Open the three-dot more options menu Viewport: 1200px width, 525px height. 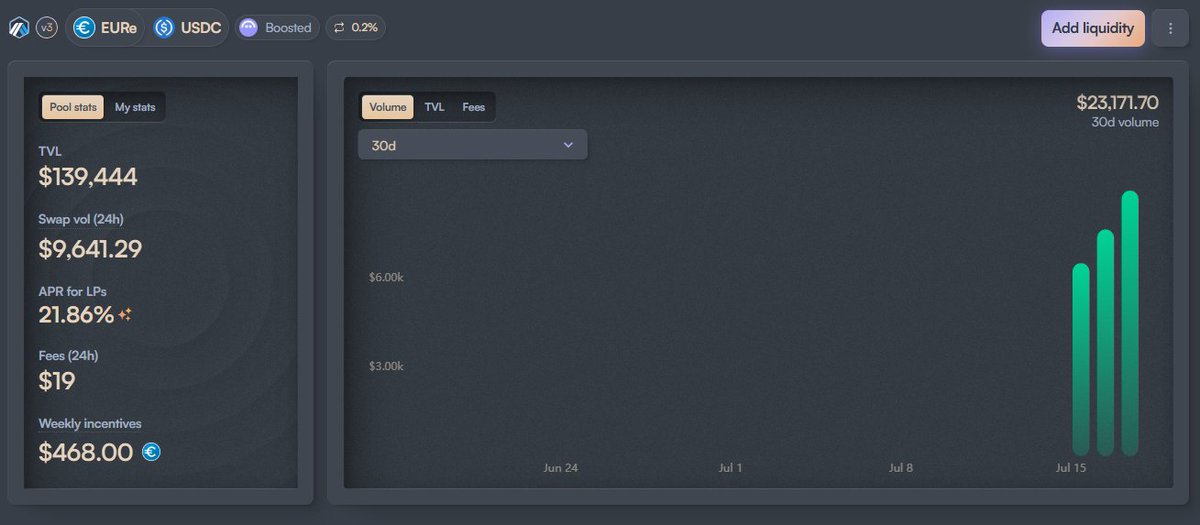click(x=1170, y=28)
